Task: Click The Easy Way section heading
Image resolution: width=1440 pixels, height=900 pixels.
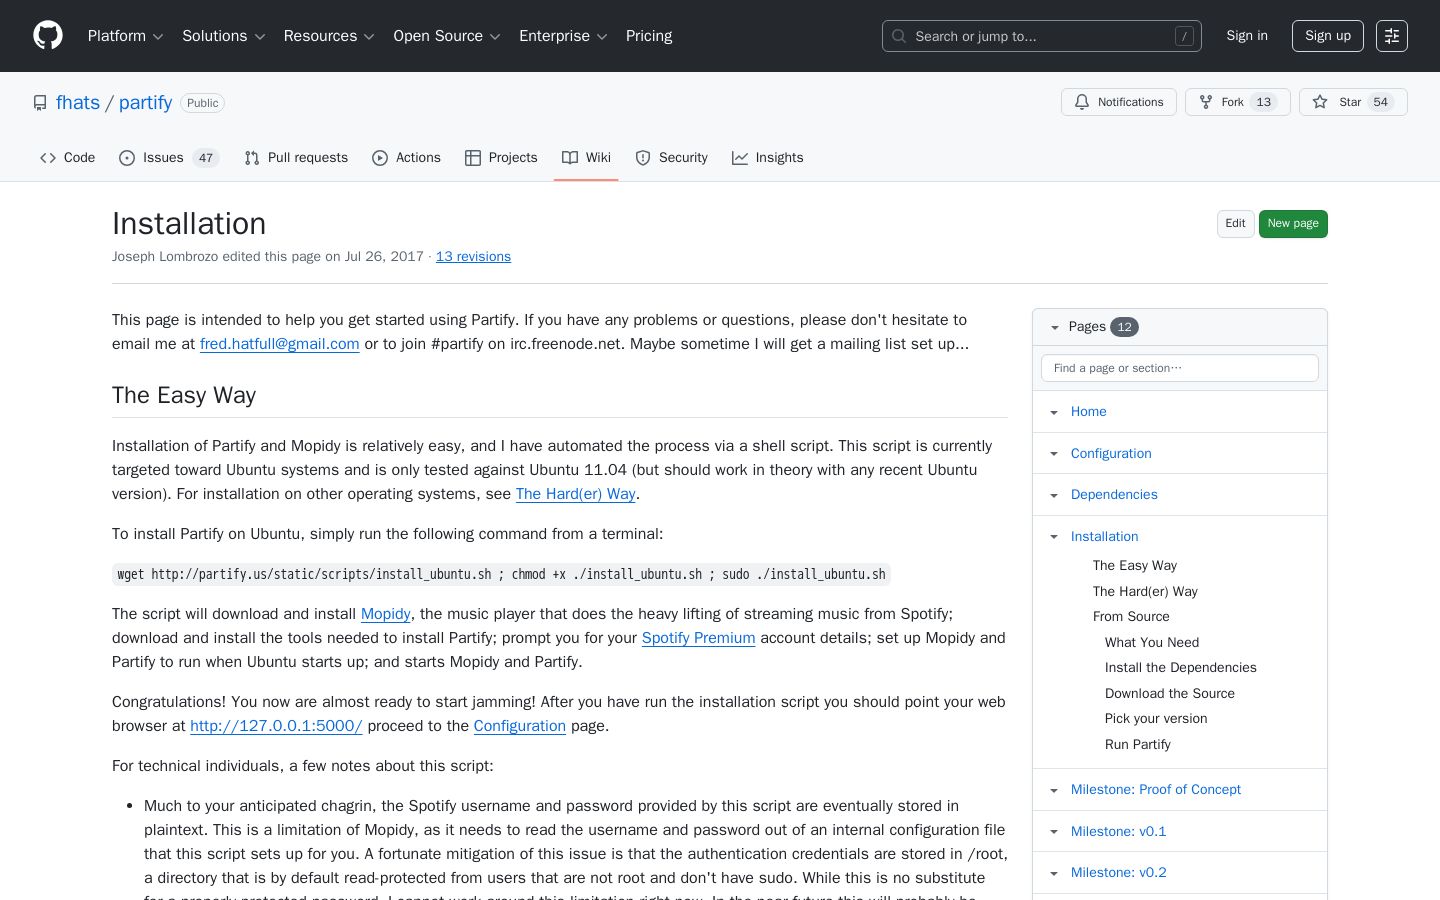Action: pos(184,396)
